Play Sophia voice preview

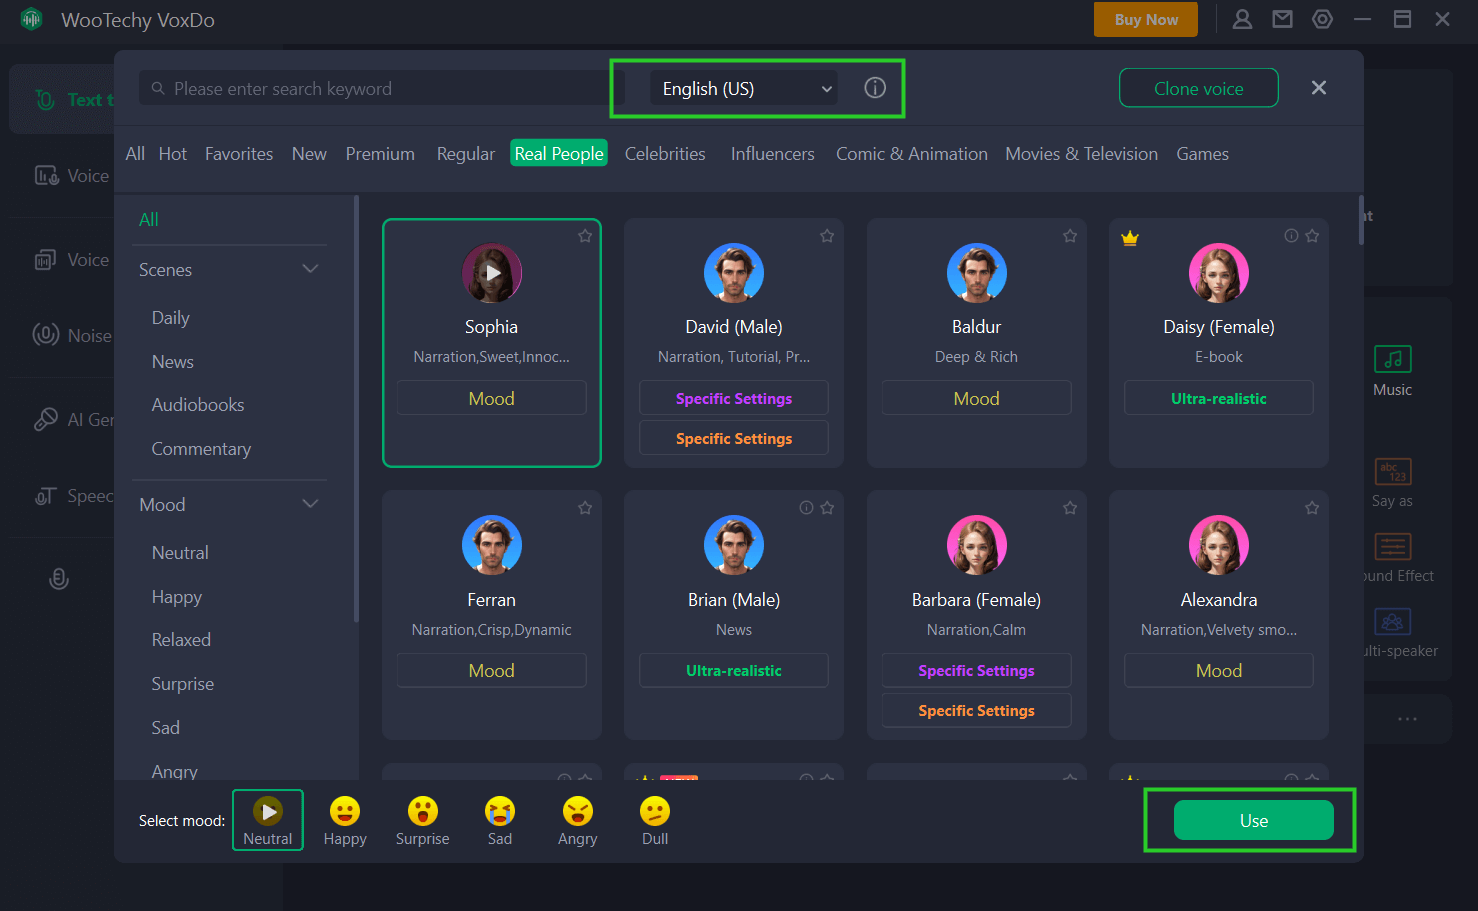point(492,272)
